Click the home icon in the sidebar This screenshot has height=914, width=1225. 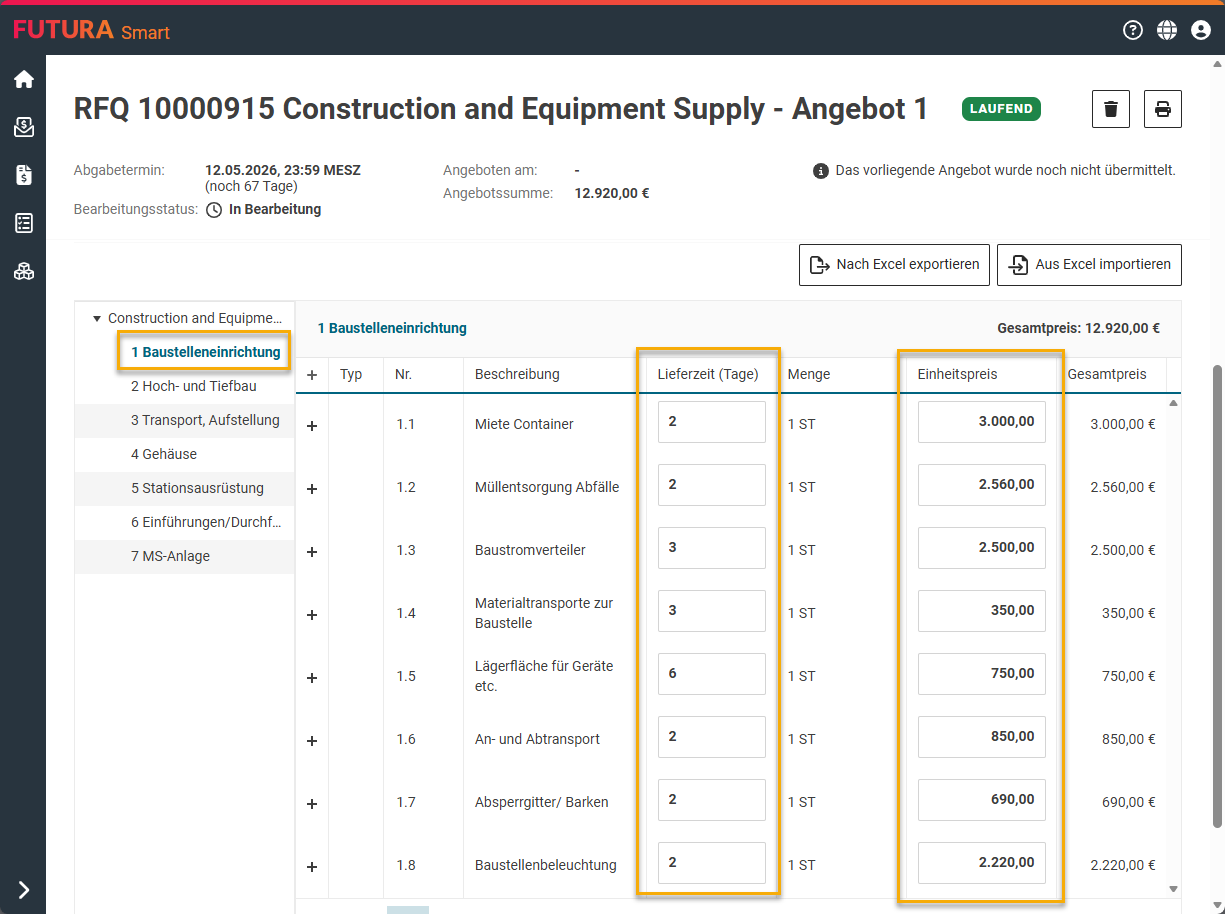coord(23,80)
